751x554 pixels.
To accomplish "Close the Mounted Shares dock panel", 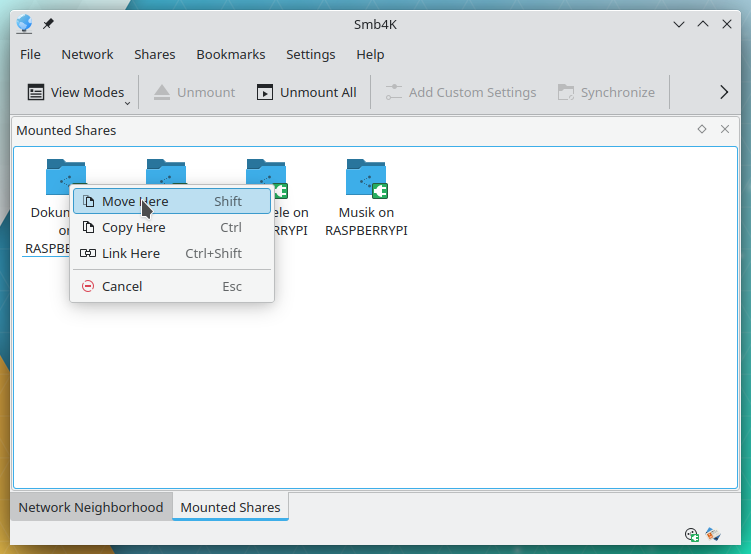I will click(x=725, y=129).
